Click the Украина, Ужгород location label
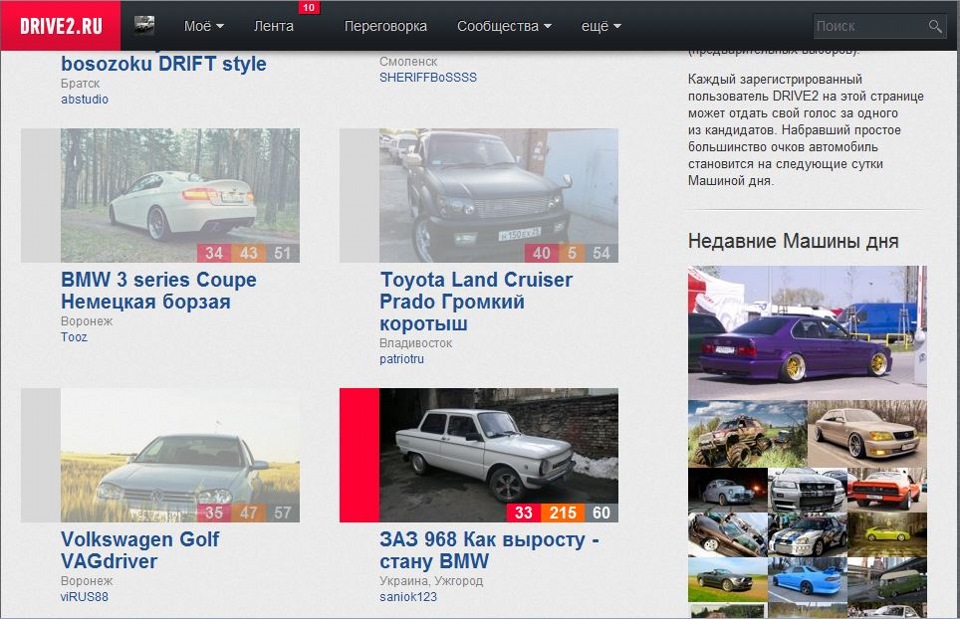Viewport: 960px width, 619px height. [431, 580]
